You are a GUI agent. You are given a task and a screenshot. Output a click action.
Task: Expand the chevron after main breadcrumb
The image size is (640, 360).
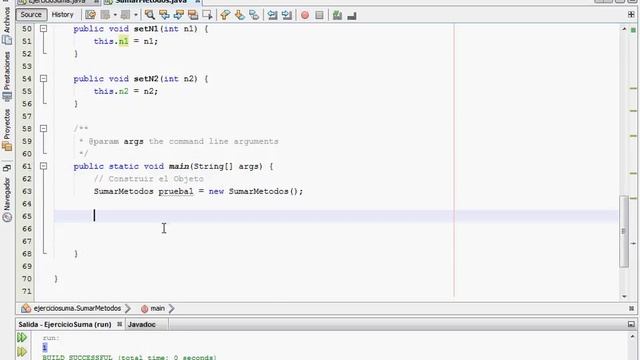[171, 309]
